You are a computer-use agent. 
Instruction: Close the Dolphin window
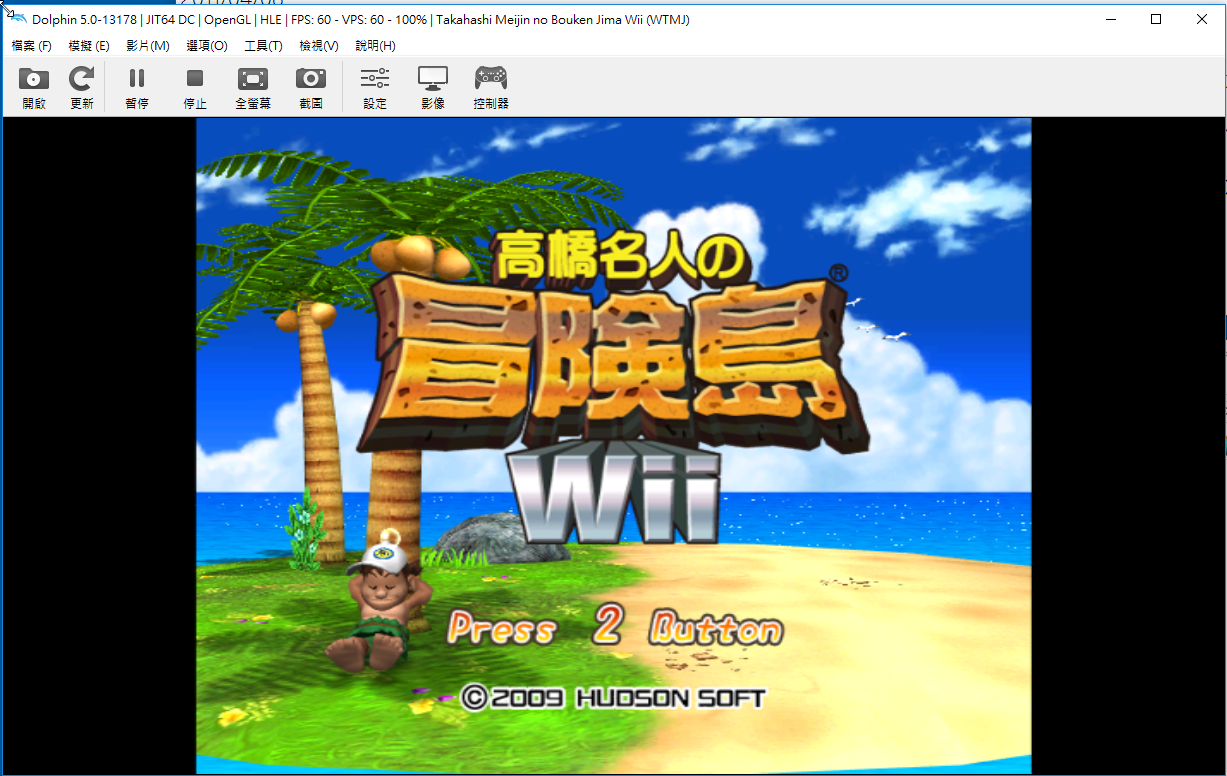pyautogui.click(x=1202, y=19)
